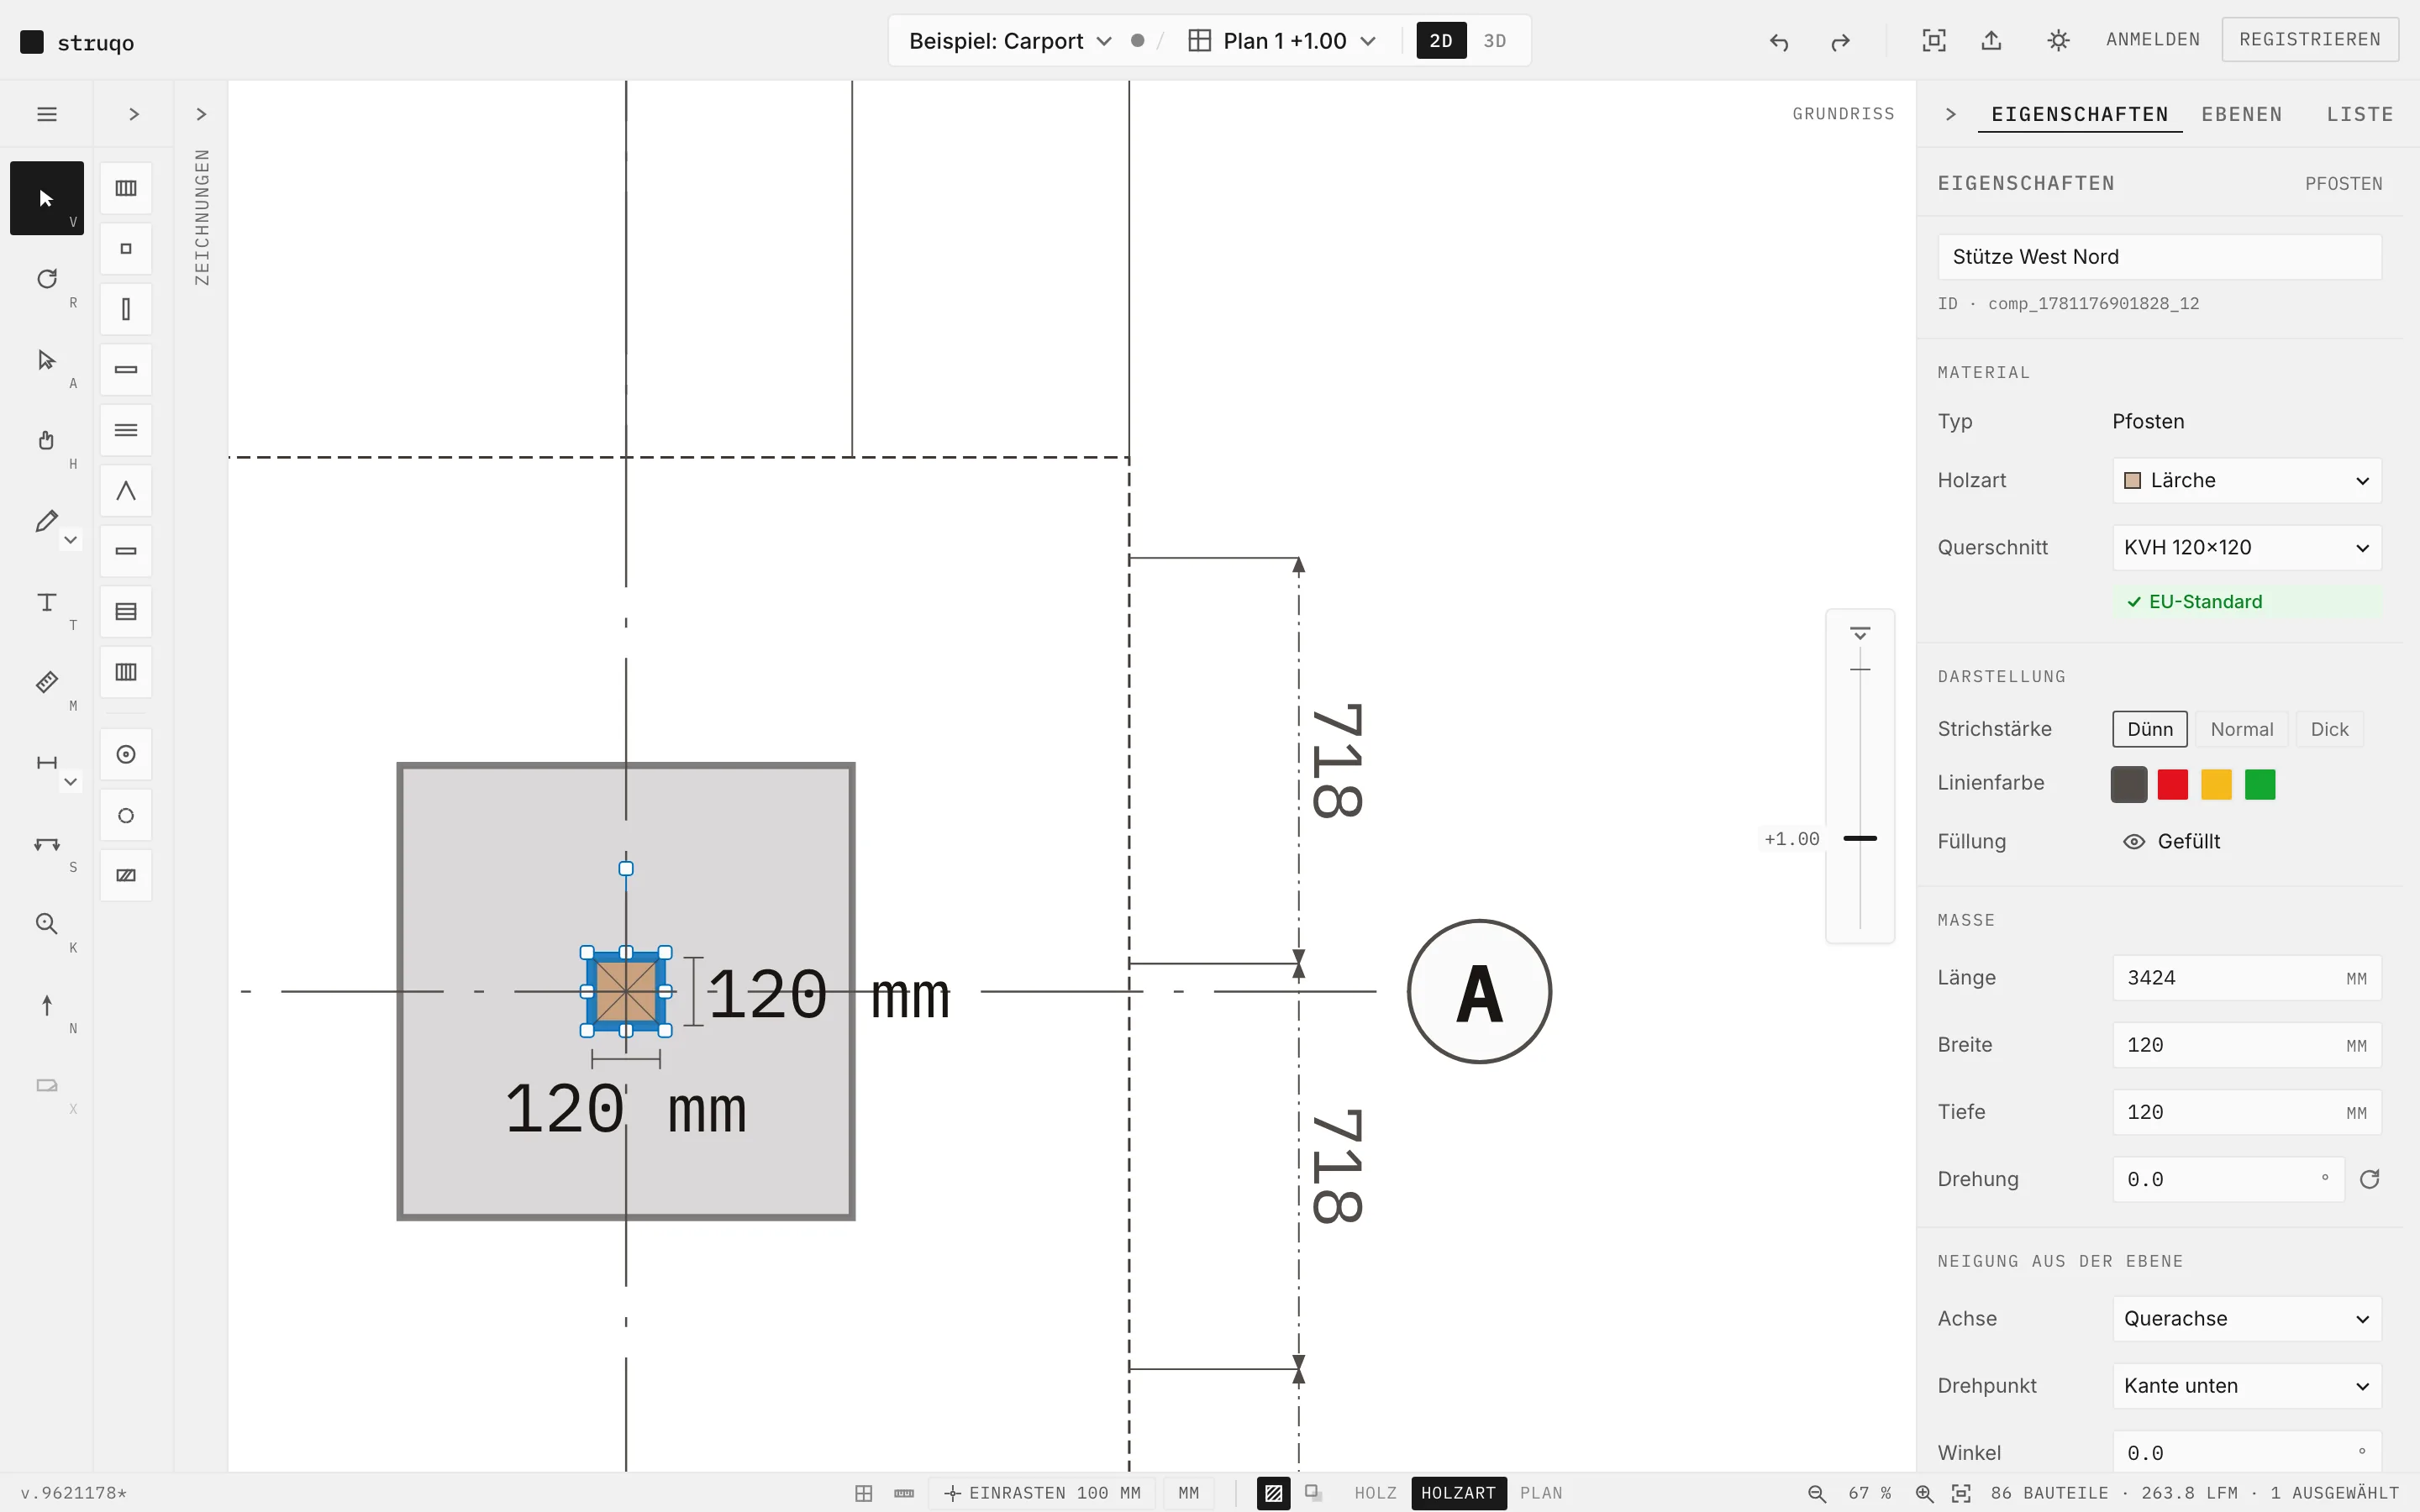
Task: Switch to the LISTE tab
Action: pyautogui.click(x=2360, y=114)
